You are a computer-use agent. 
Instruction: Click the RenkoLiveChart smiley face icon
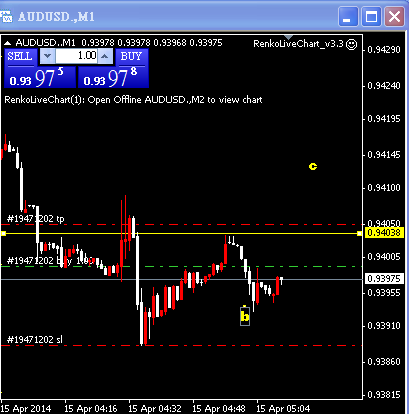[x=351, y=44]
